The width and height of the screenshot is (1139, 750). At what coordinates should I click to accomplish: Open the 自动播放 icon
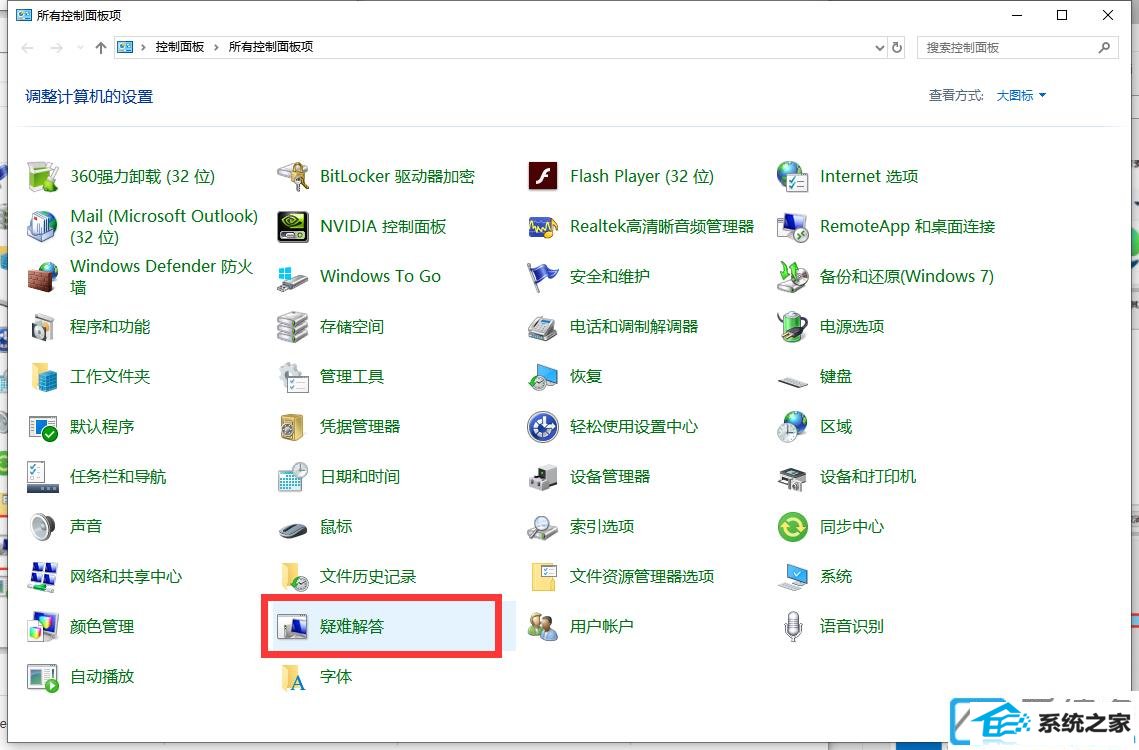point(44,677)
